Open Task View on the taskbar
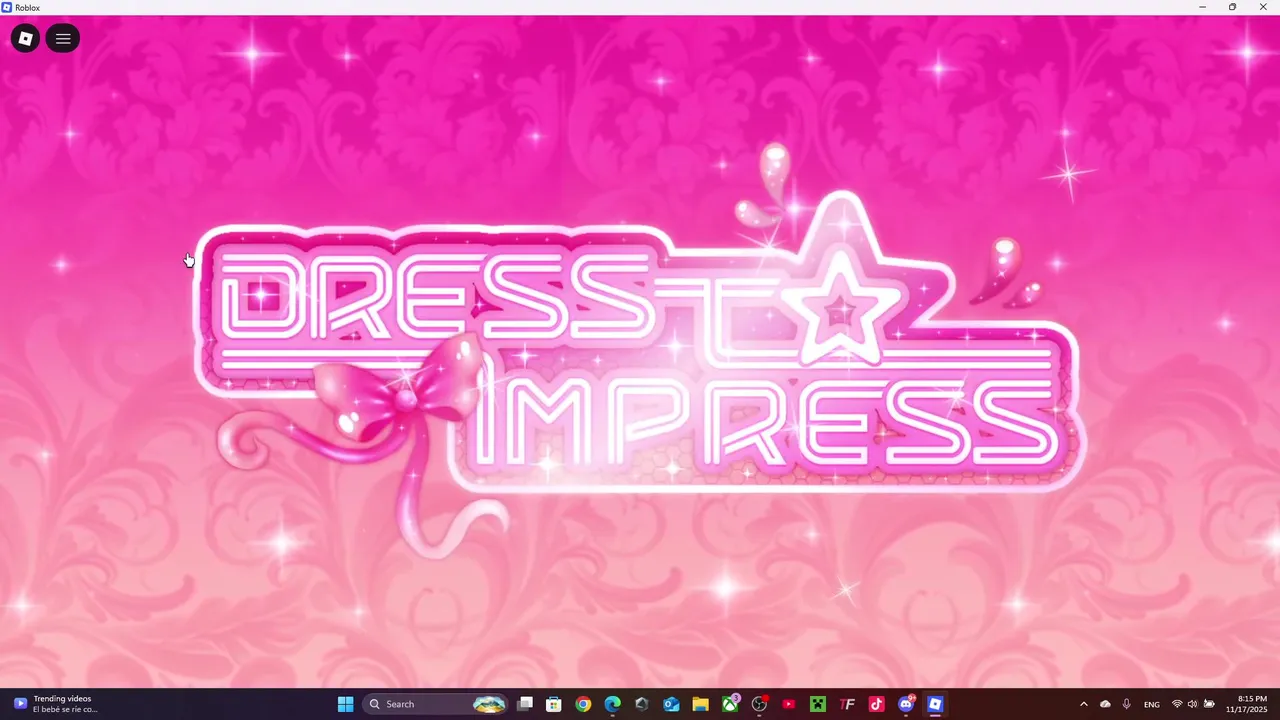 click(x=525, y=704)
